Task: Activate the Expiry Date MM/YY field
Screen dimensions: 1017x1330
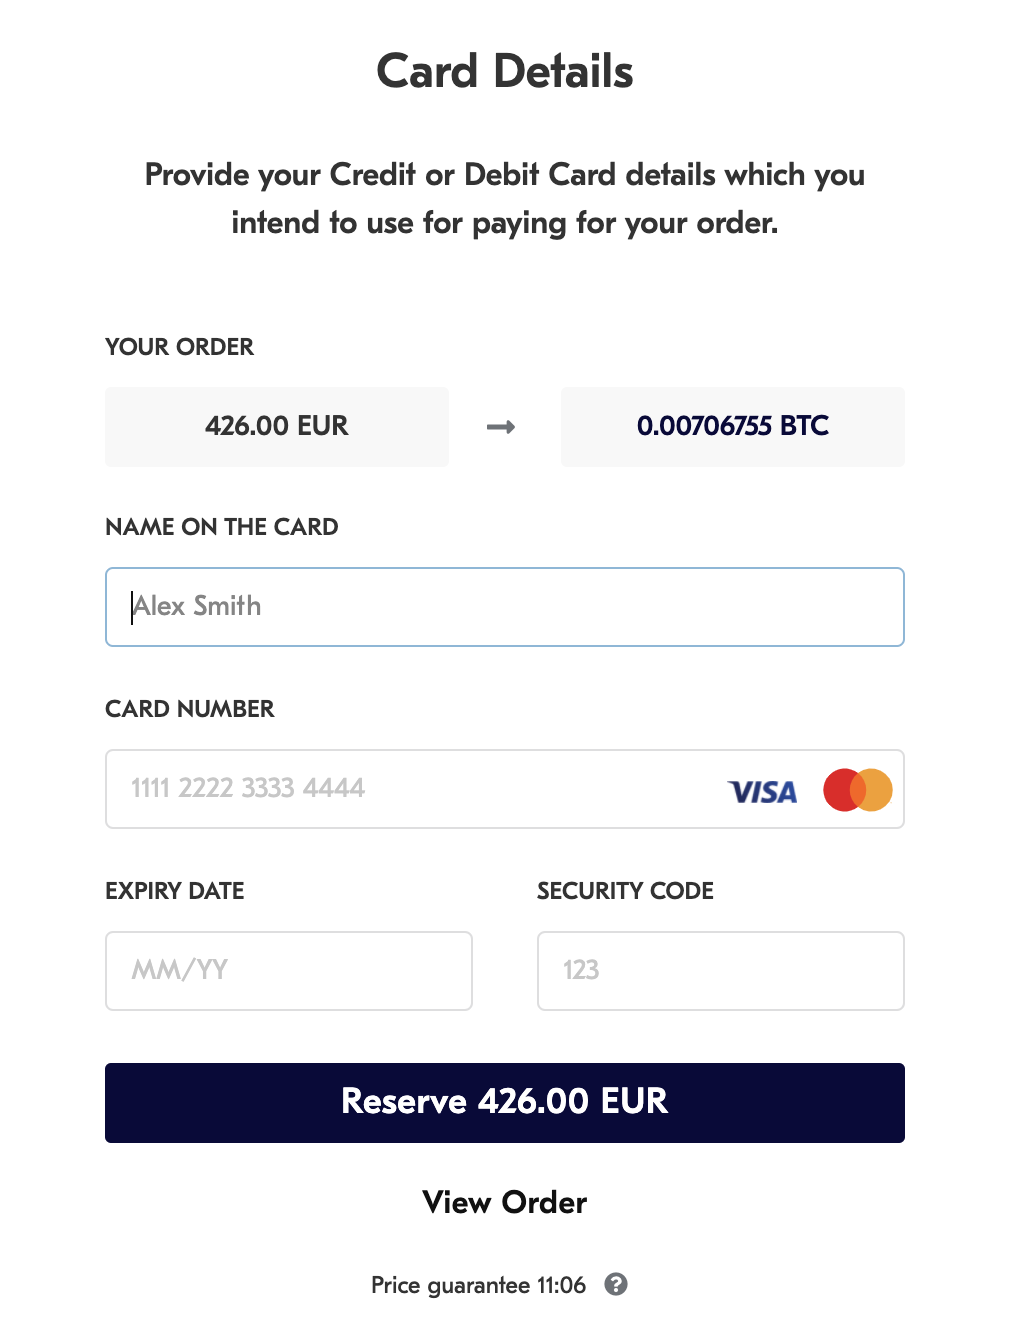Action: tap(289, 971)
